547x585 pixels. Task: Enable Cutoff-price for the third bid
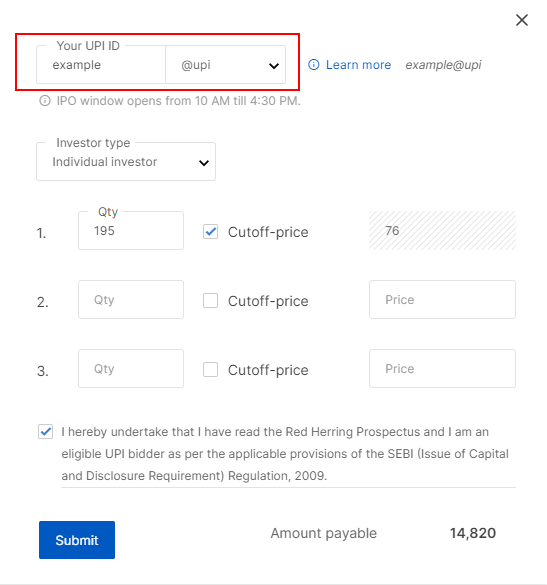[x=210, y=369]
